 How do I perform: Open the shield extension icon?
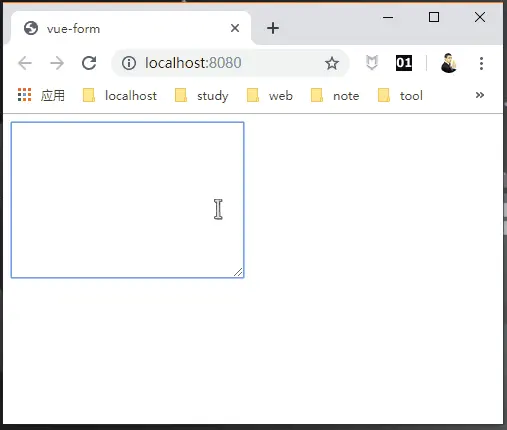[372, 63]
